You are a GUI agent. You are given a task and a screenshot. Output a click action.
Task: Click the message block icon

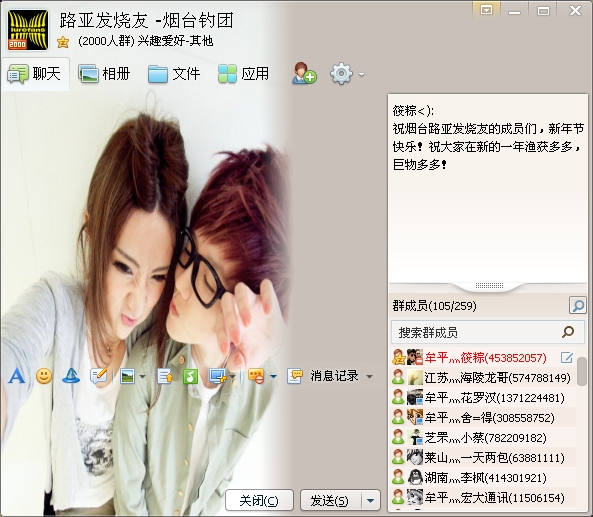pyautogui.click(x=256, y=376)
